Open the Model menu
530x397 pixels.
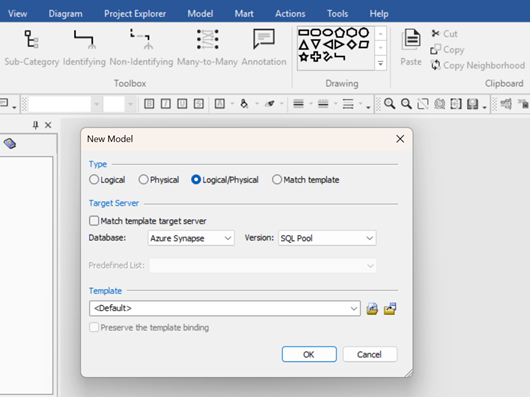pos(200,14)
